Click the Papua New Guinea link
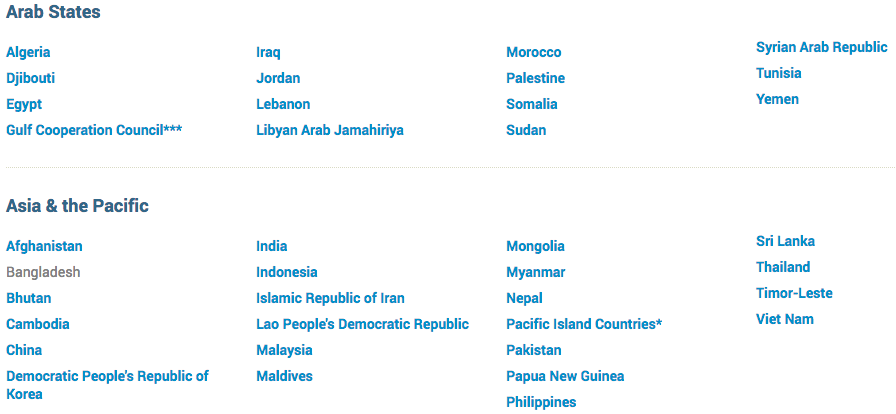This screenshot has width=896, height=414. click(565, 376)
